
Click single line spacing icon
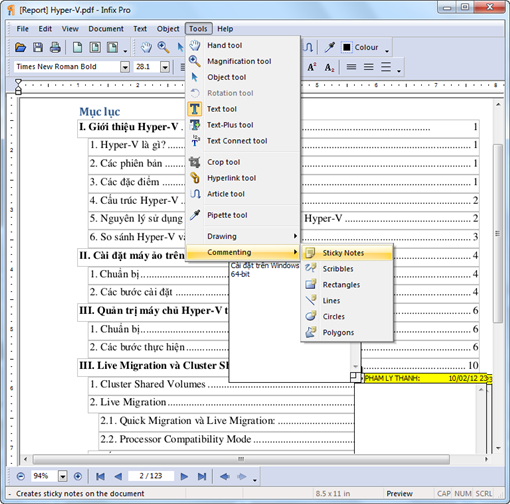(351, 67)
